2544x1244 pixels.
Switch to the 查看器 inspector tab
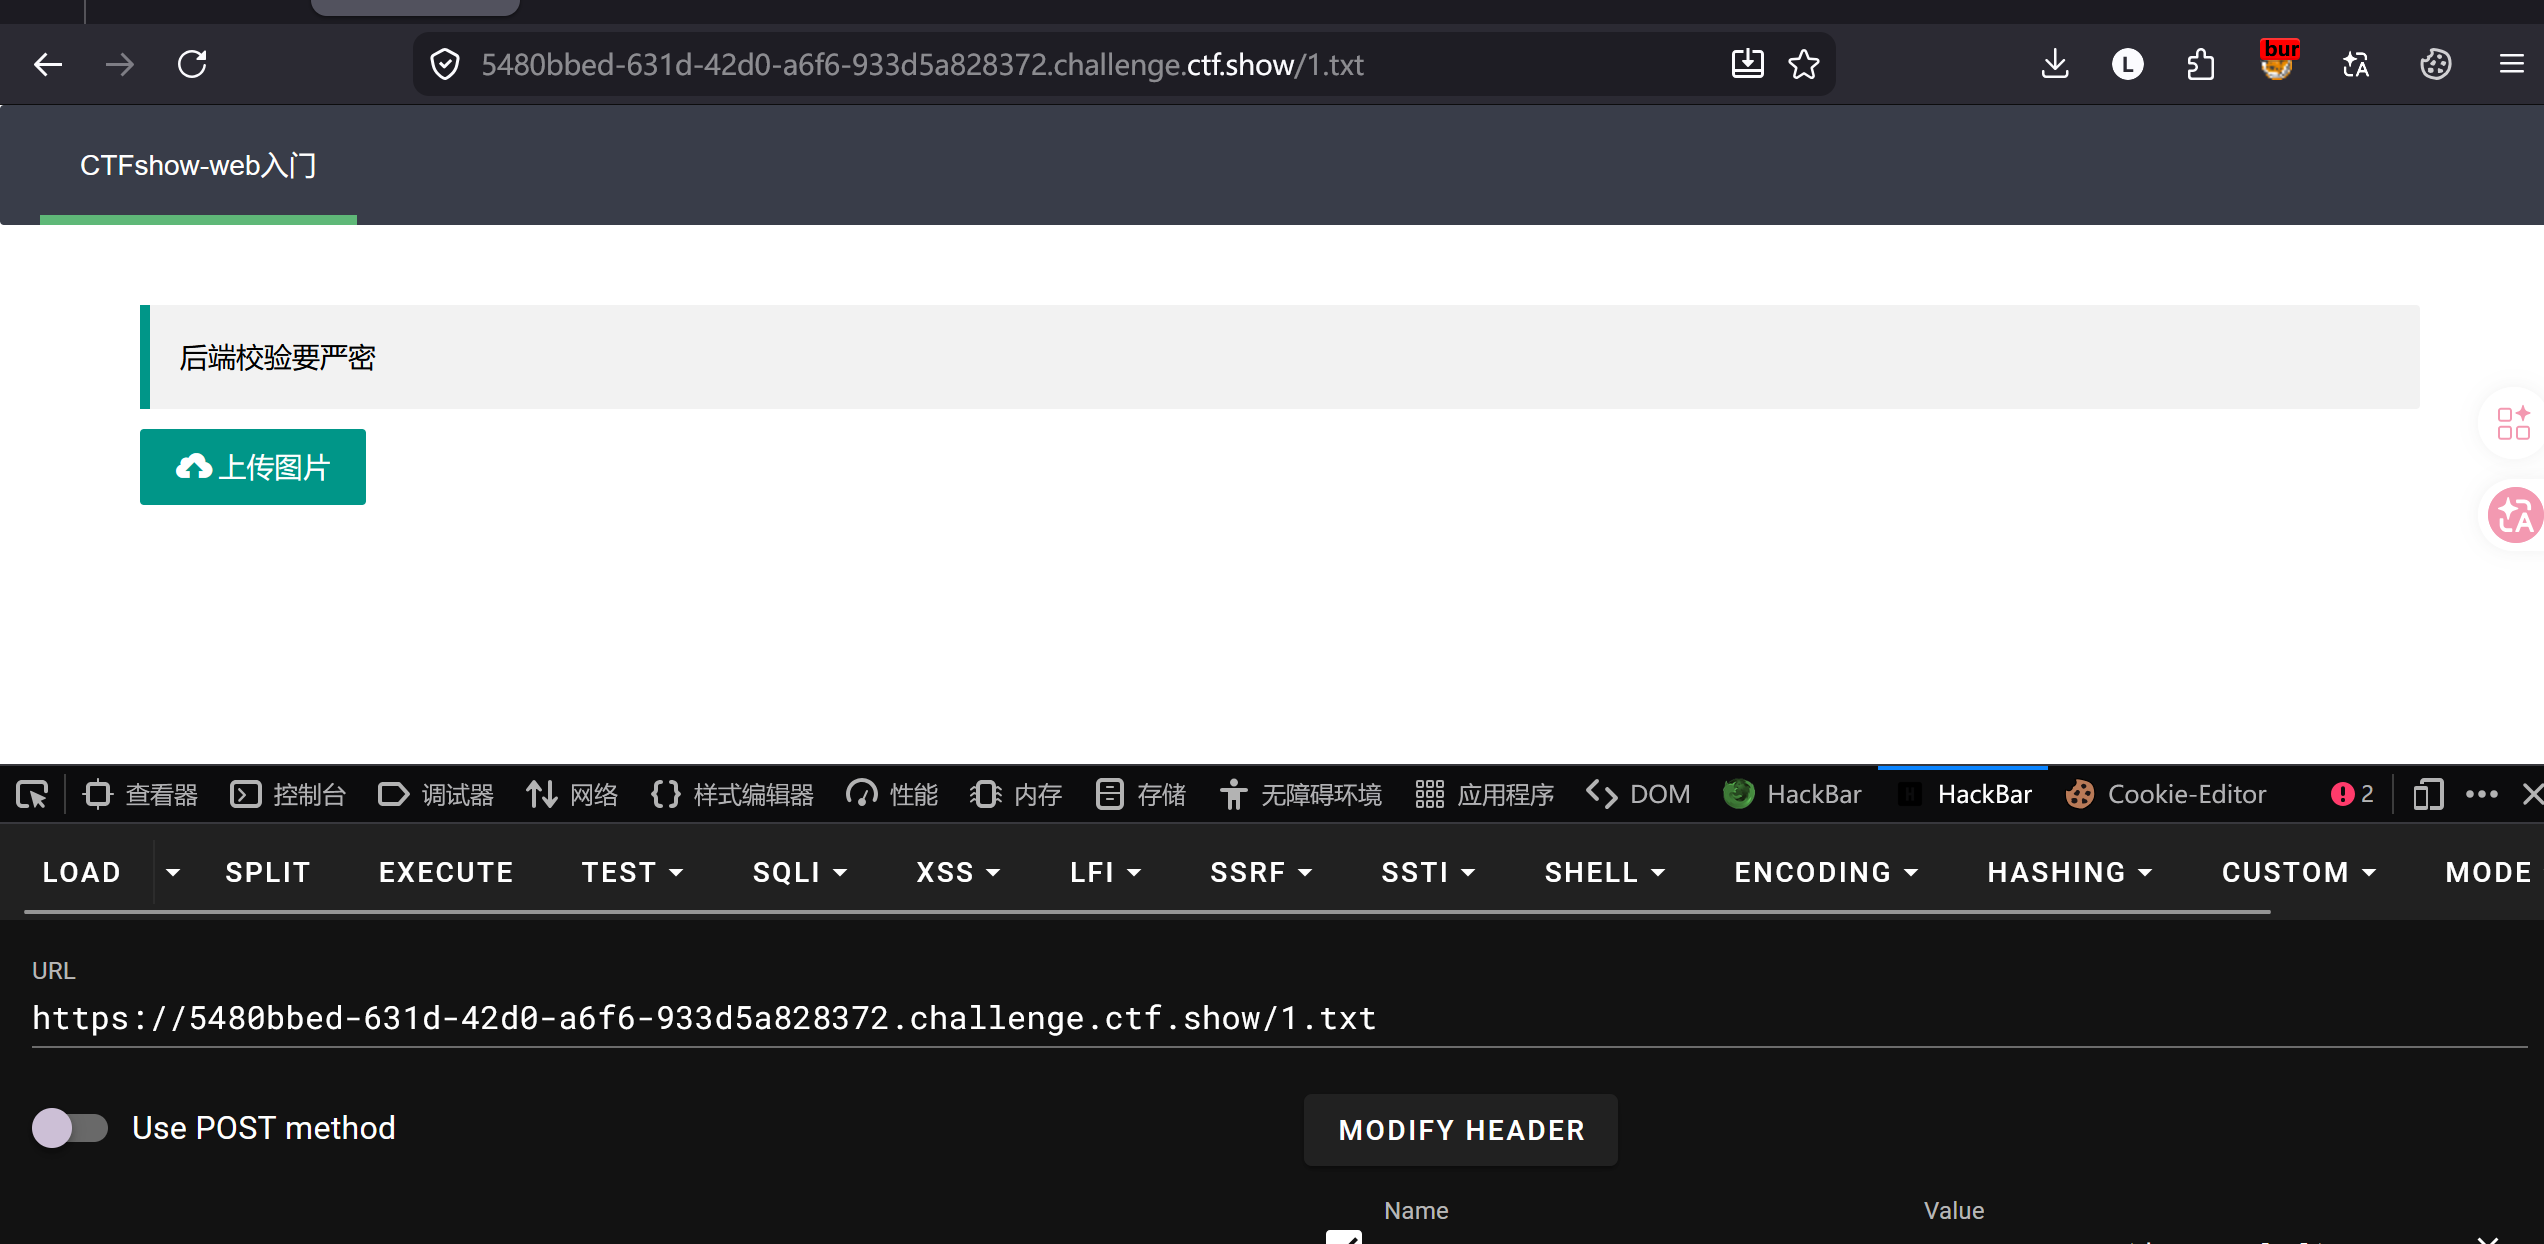[141, 795]
